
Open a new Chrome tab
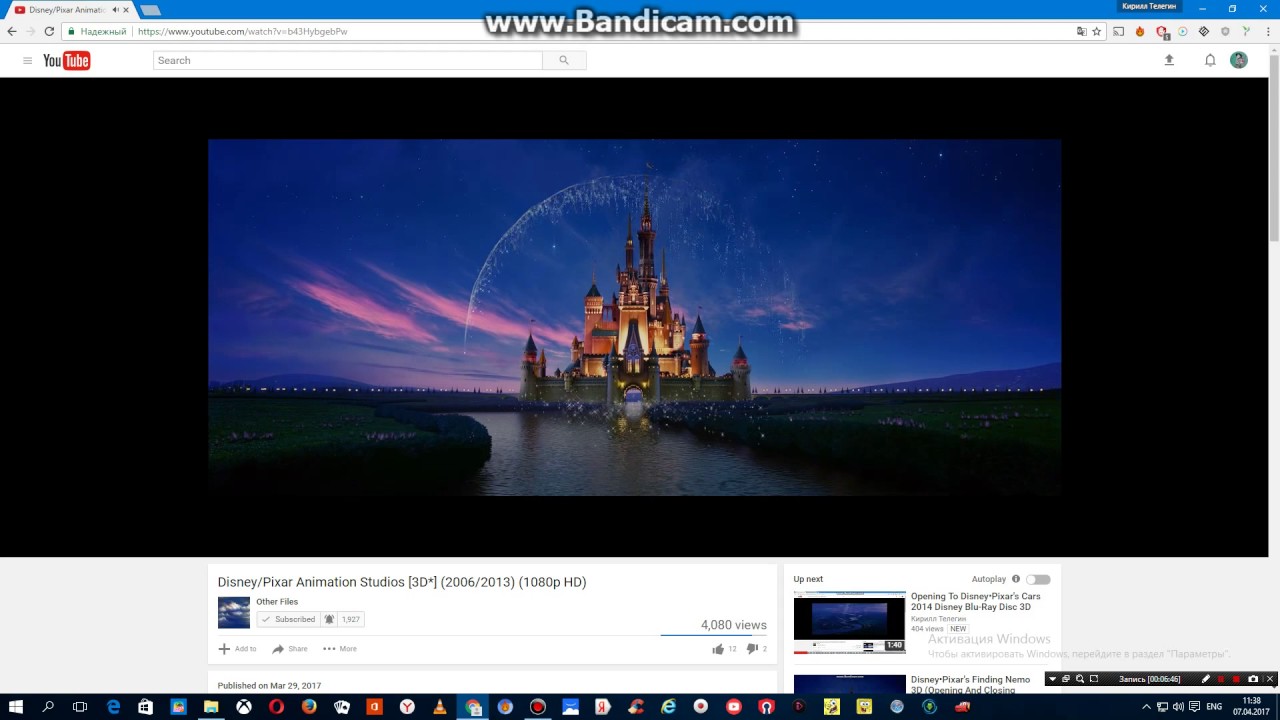point(150,10)
